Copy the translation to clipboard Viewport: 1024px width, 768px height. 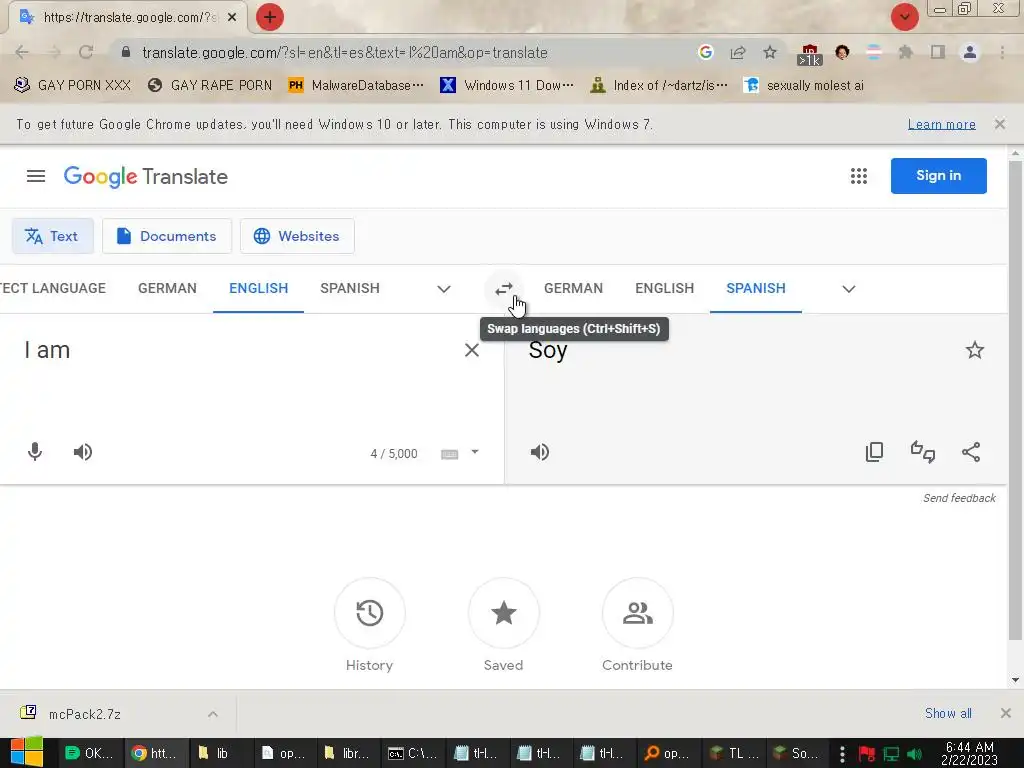874,452
